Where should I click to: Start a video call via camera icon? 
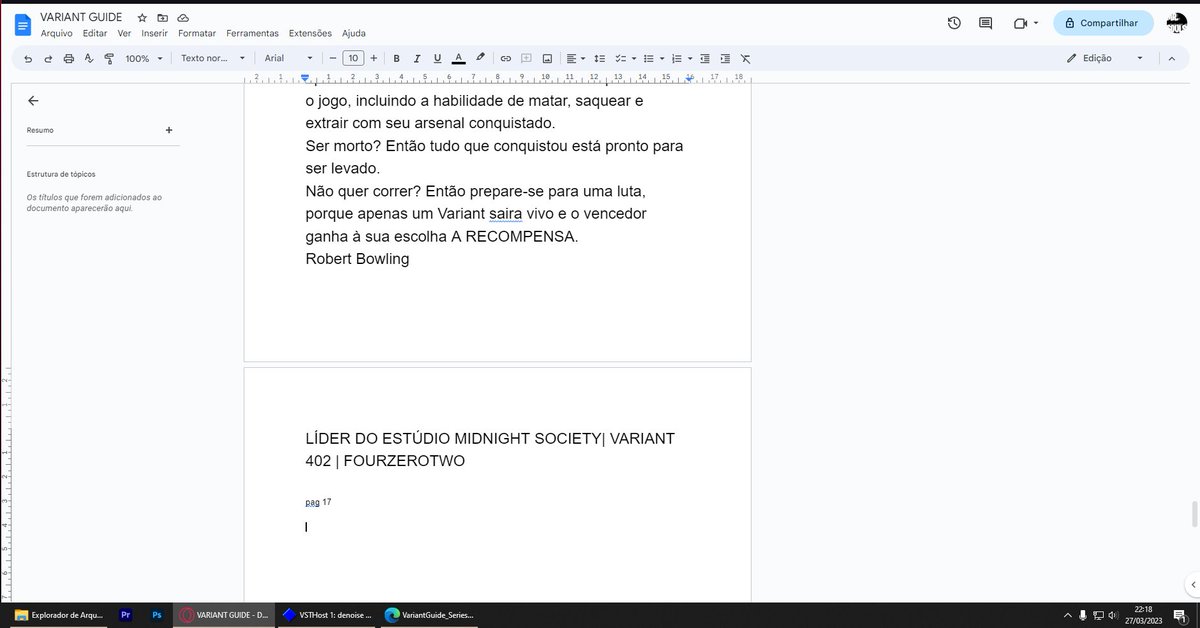1020,23
